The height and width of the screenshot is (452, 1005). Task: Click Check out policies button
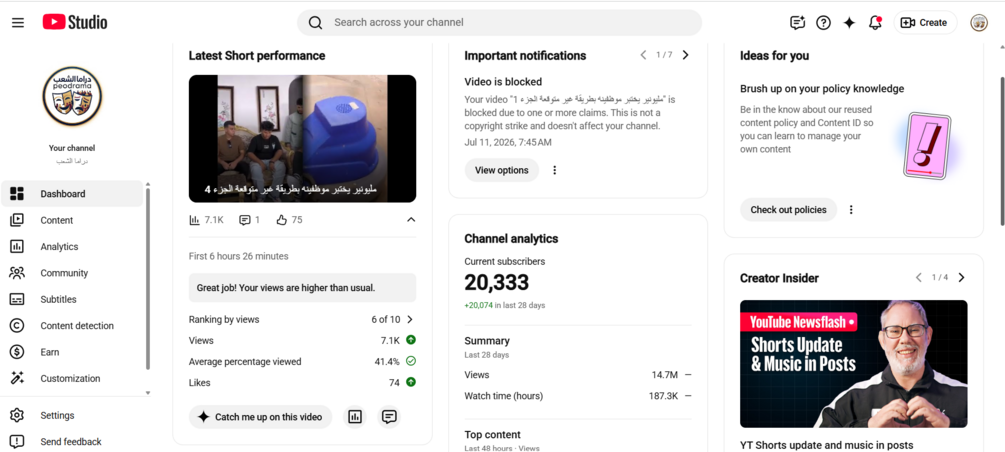[788, 210]
